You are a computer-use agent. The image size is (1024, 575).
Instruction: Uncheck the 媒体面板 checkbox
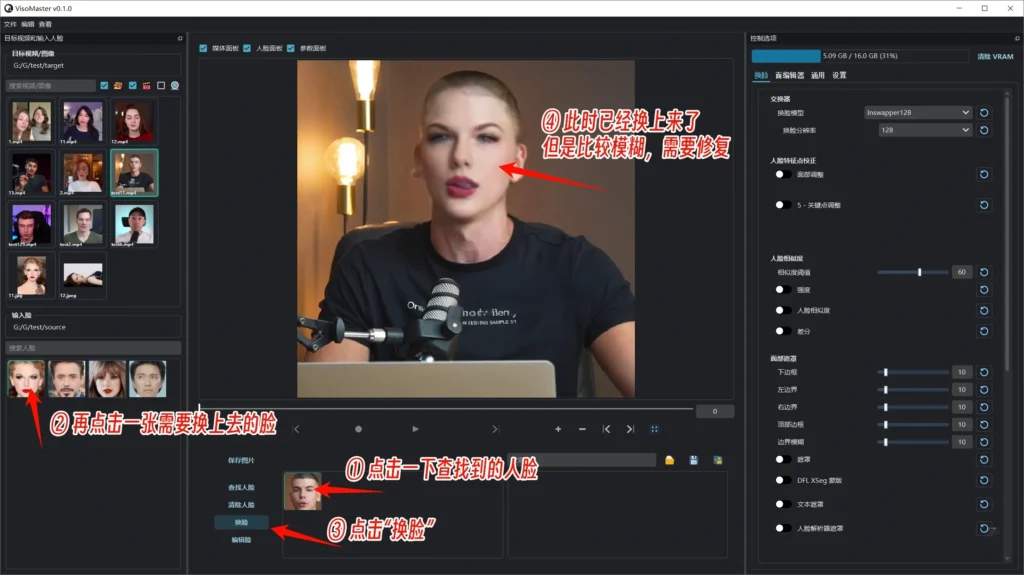pos(204,48)
